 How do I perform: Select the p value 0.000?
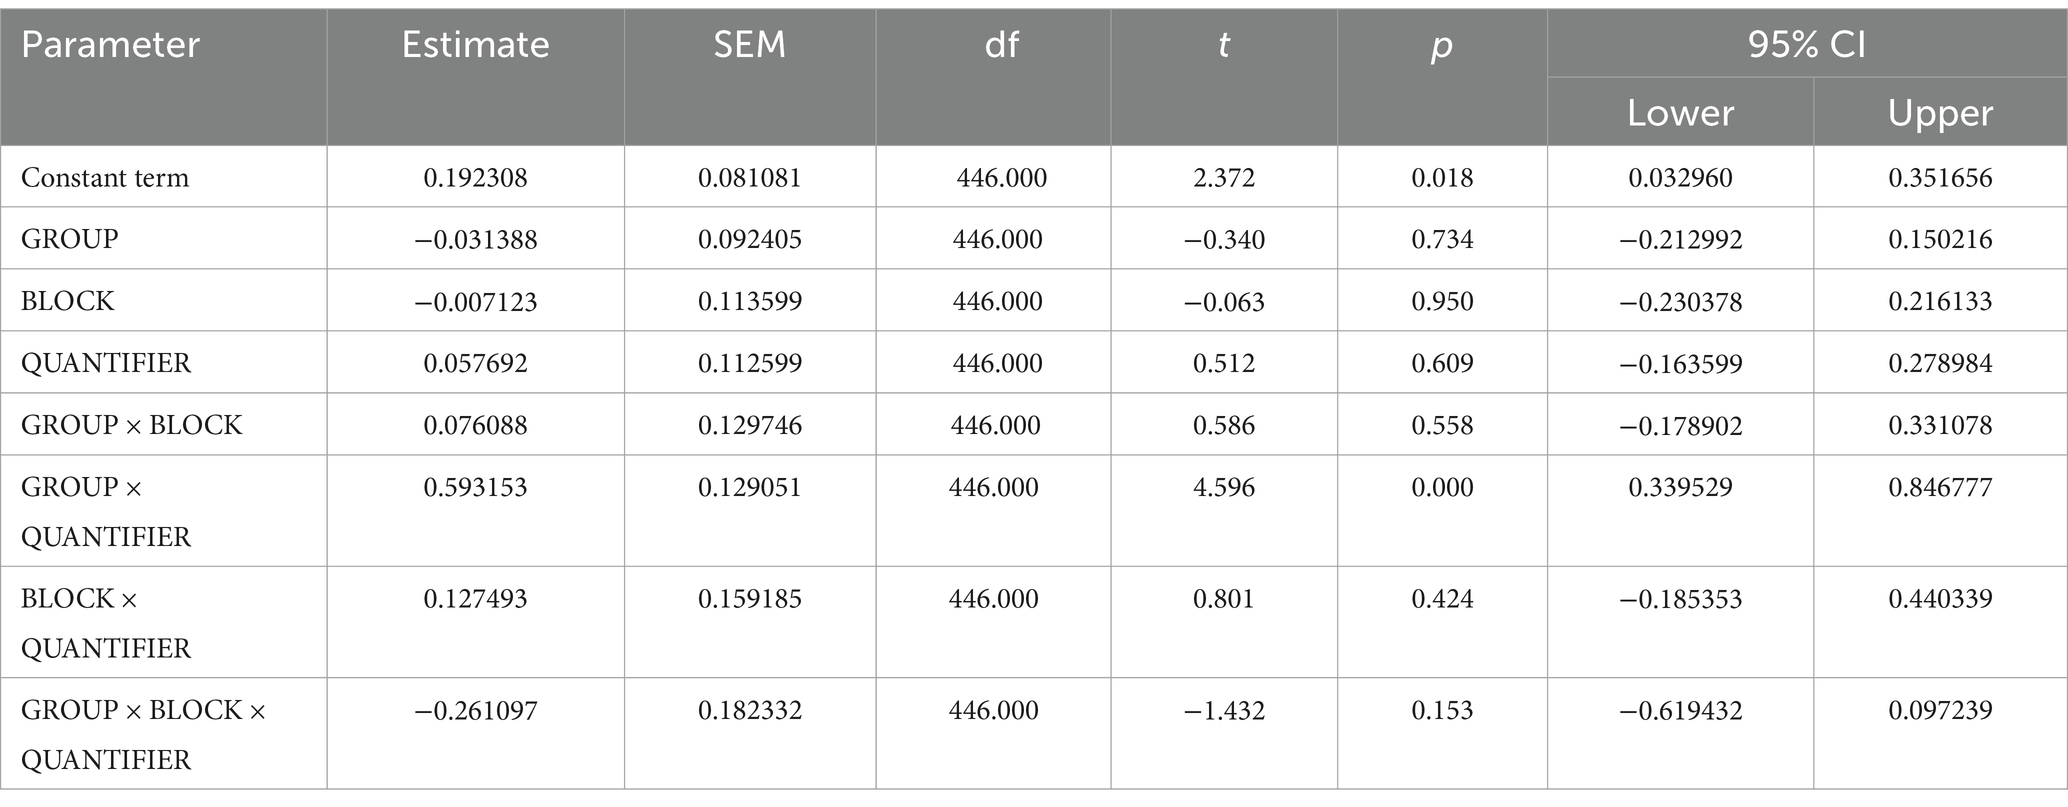coord(1442,487)
